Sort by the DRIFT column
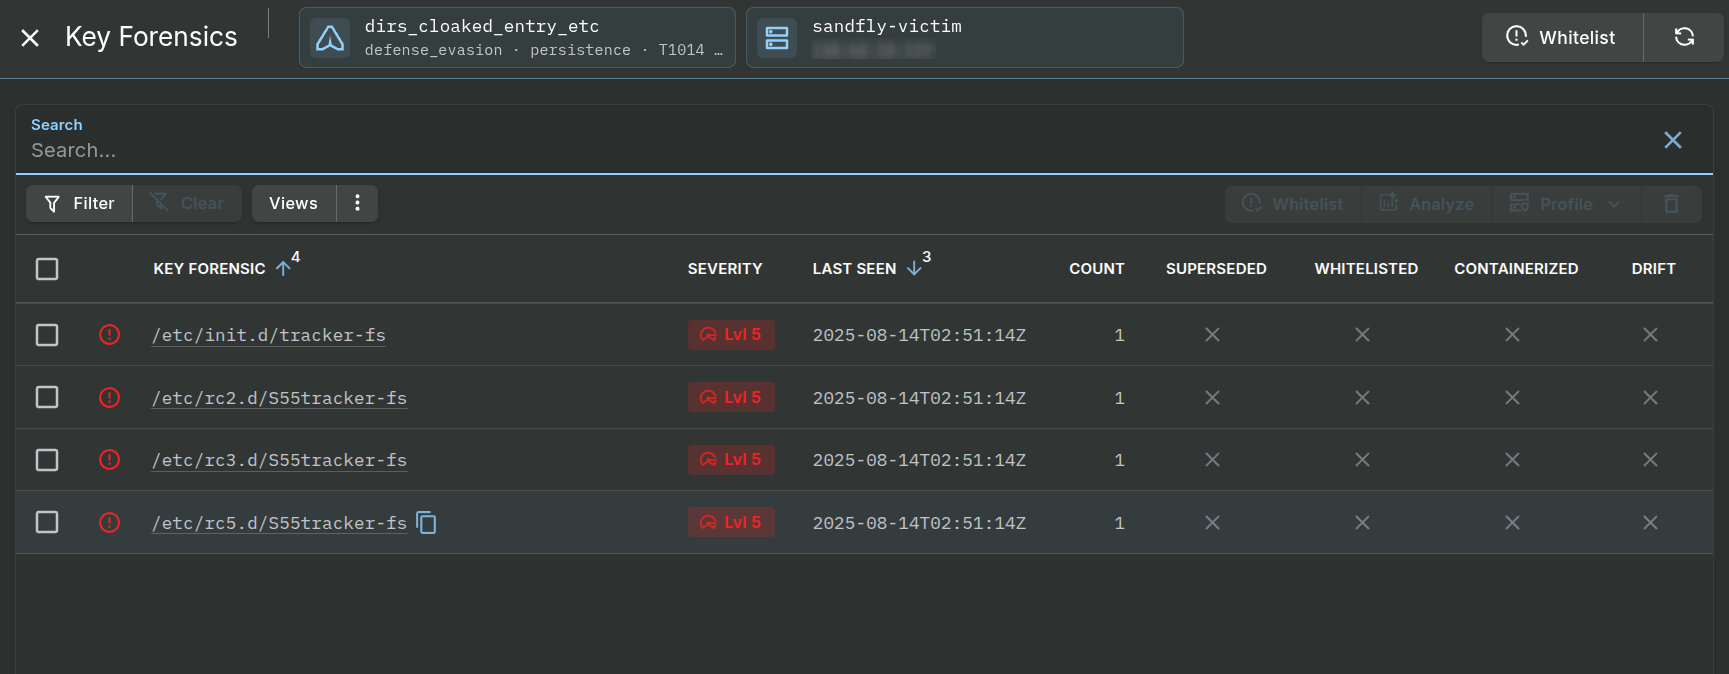1729x674 pixels. pos(1653,269)
